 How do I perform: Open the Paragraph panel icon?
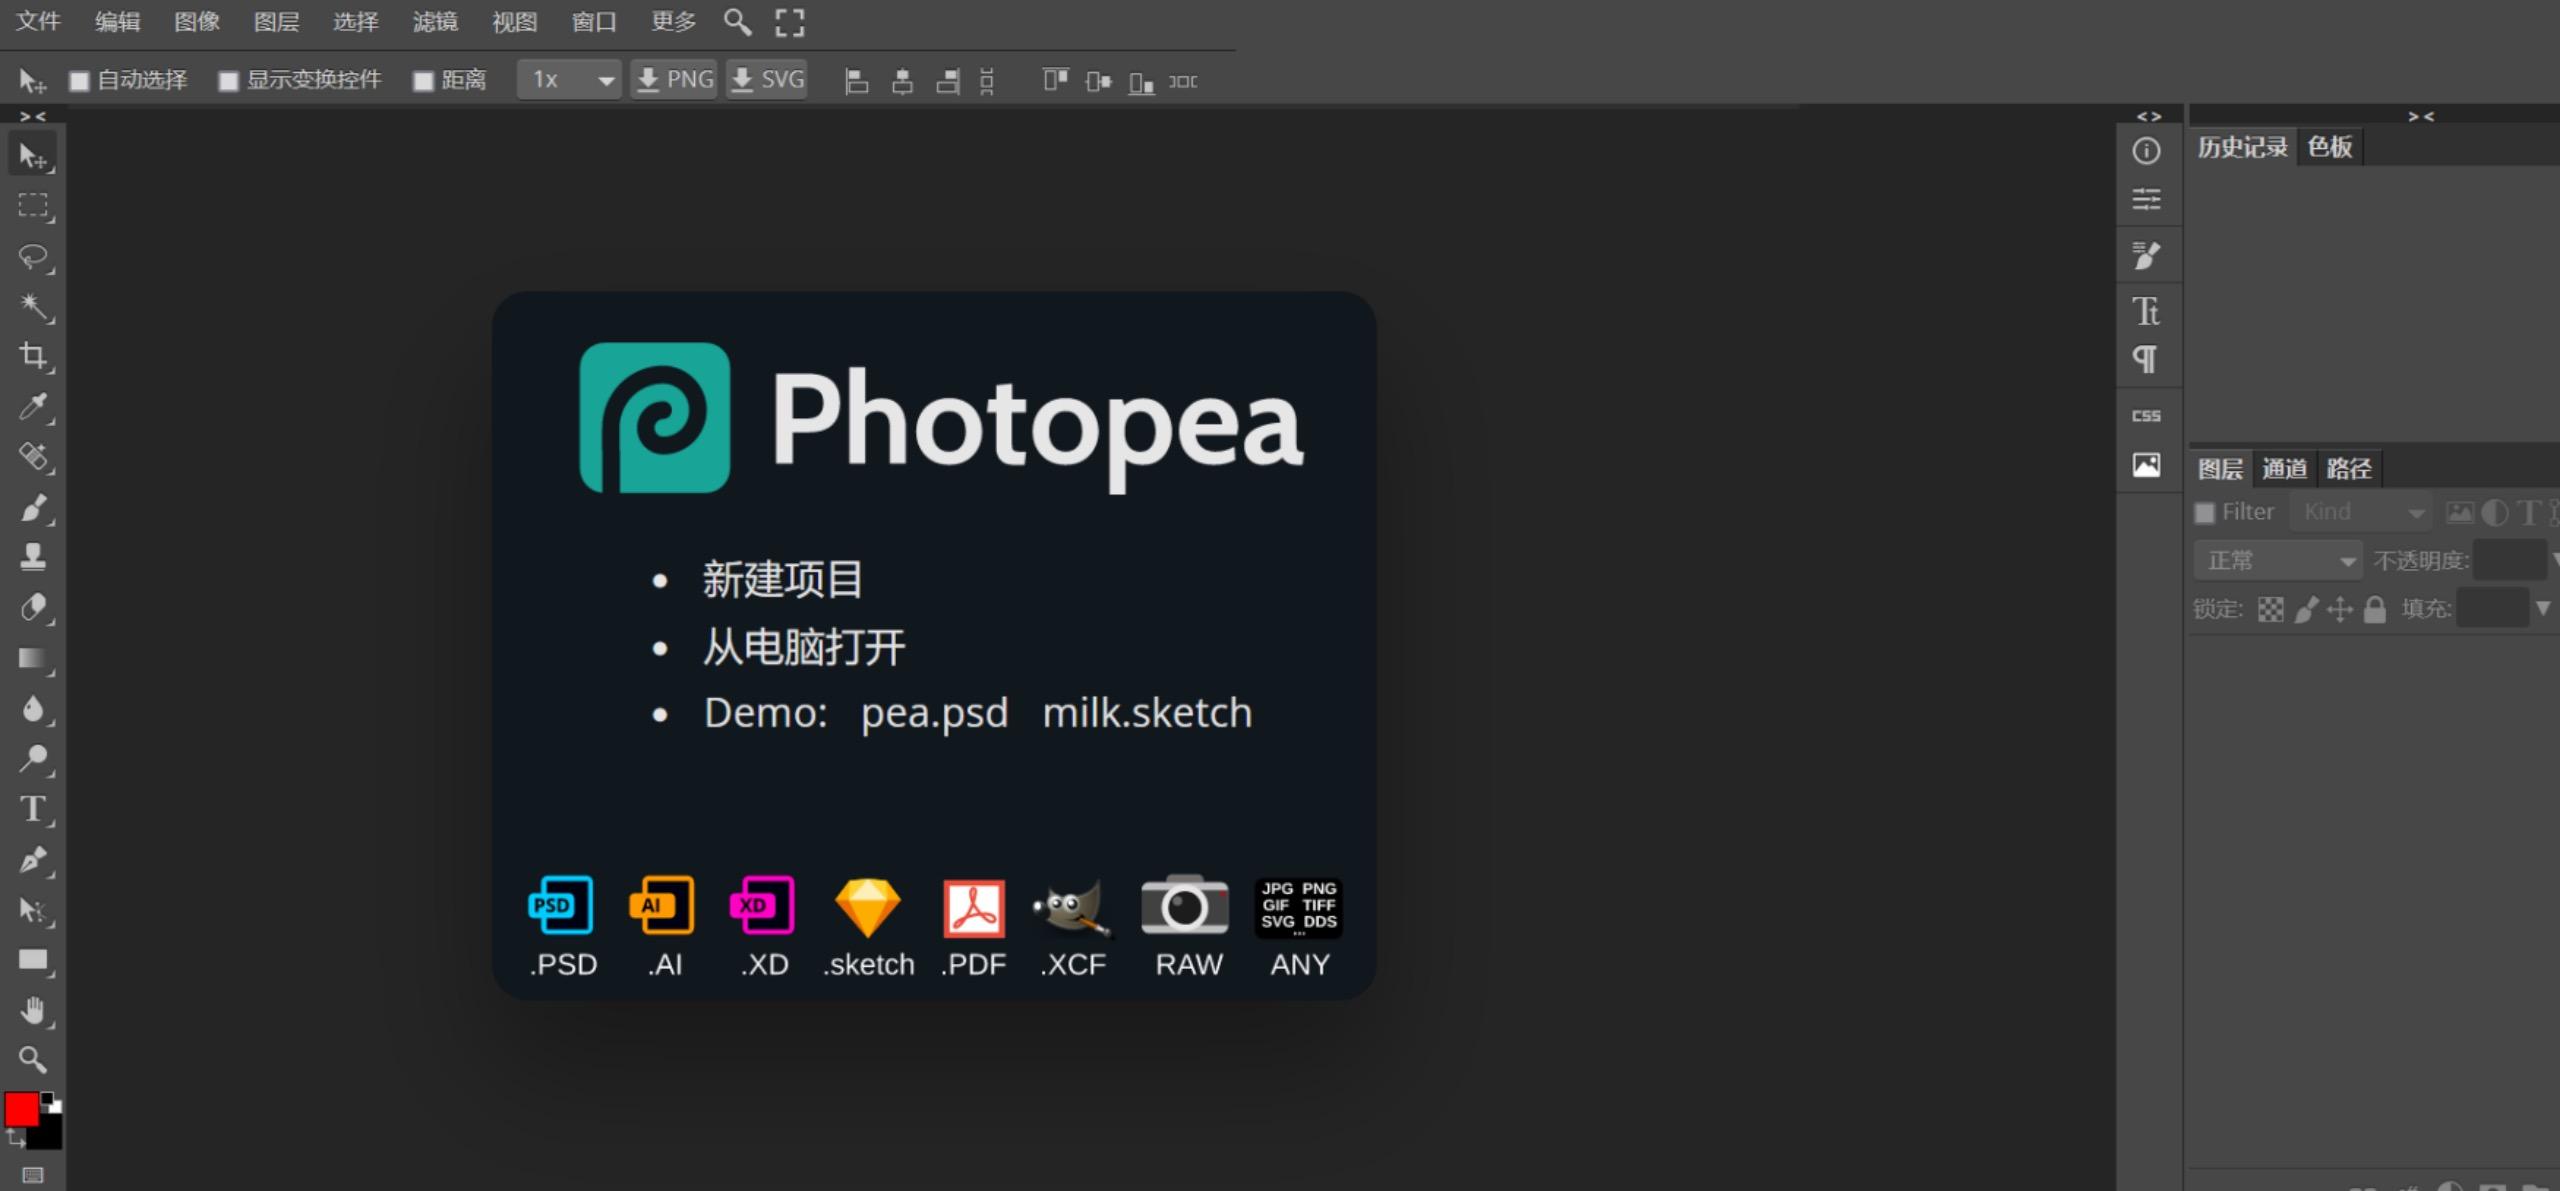pos(2146,359)
